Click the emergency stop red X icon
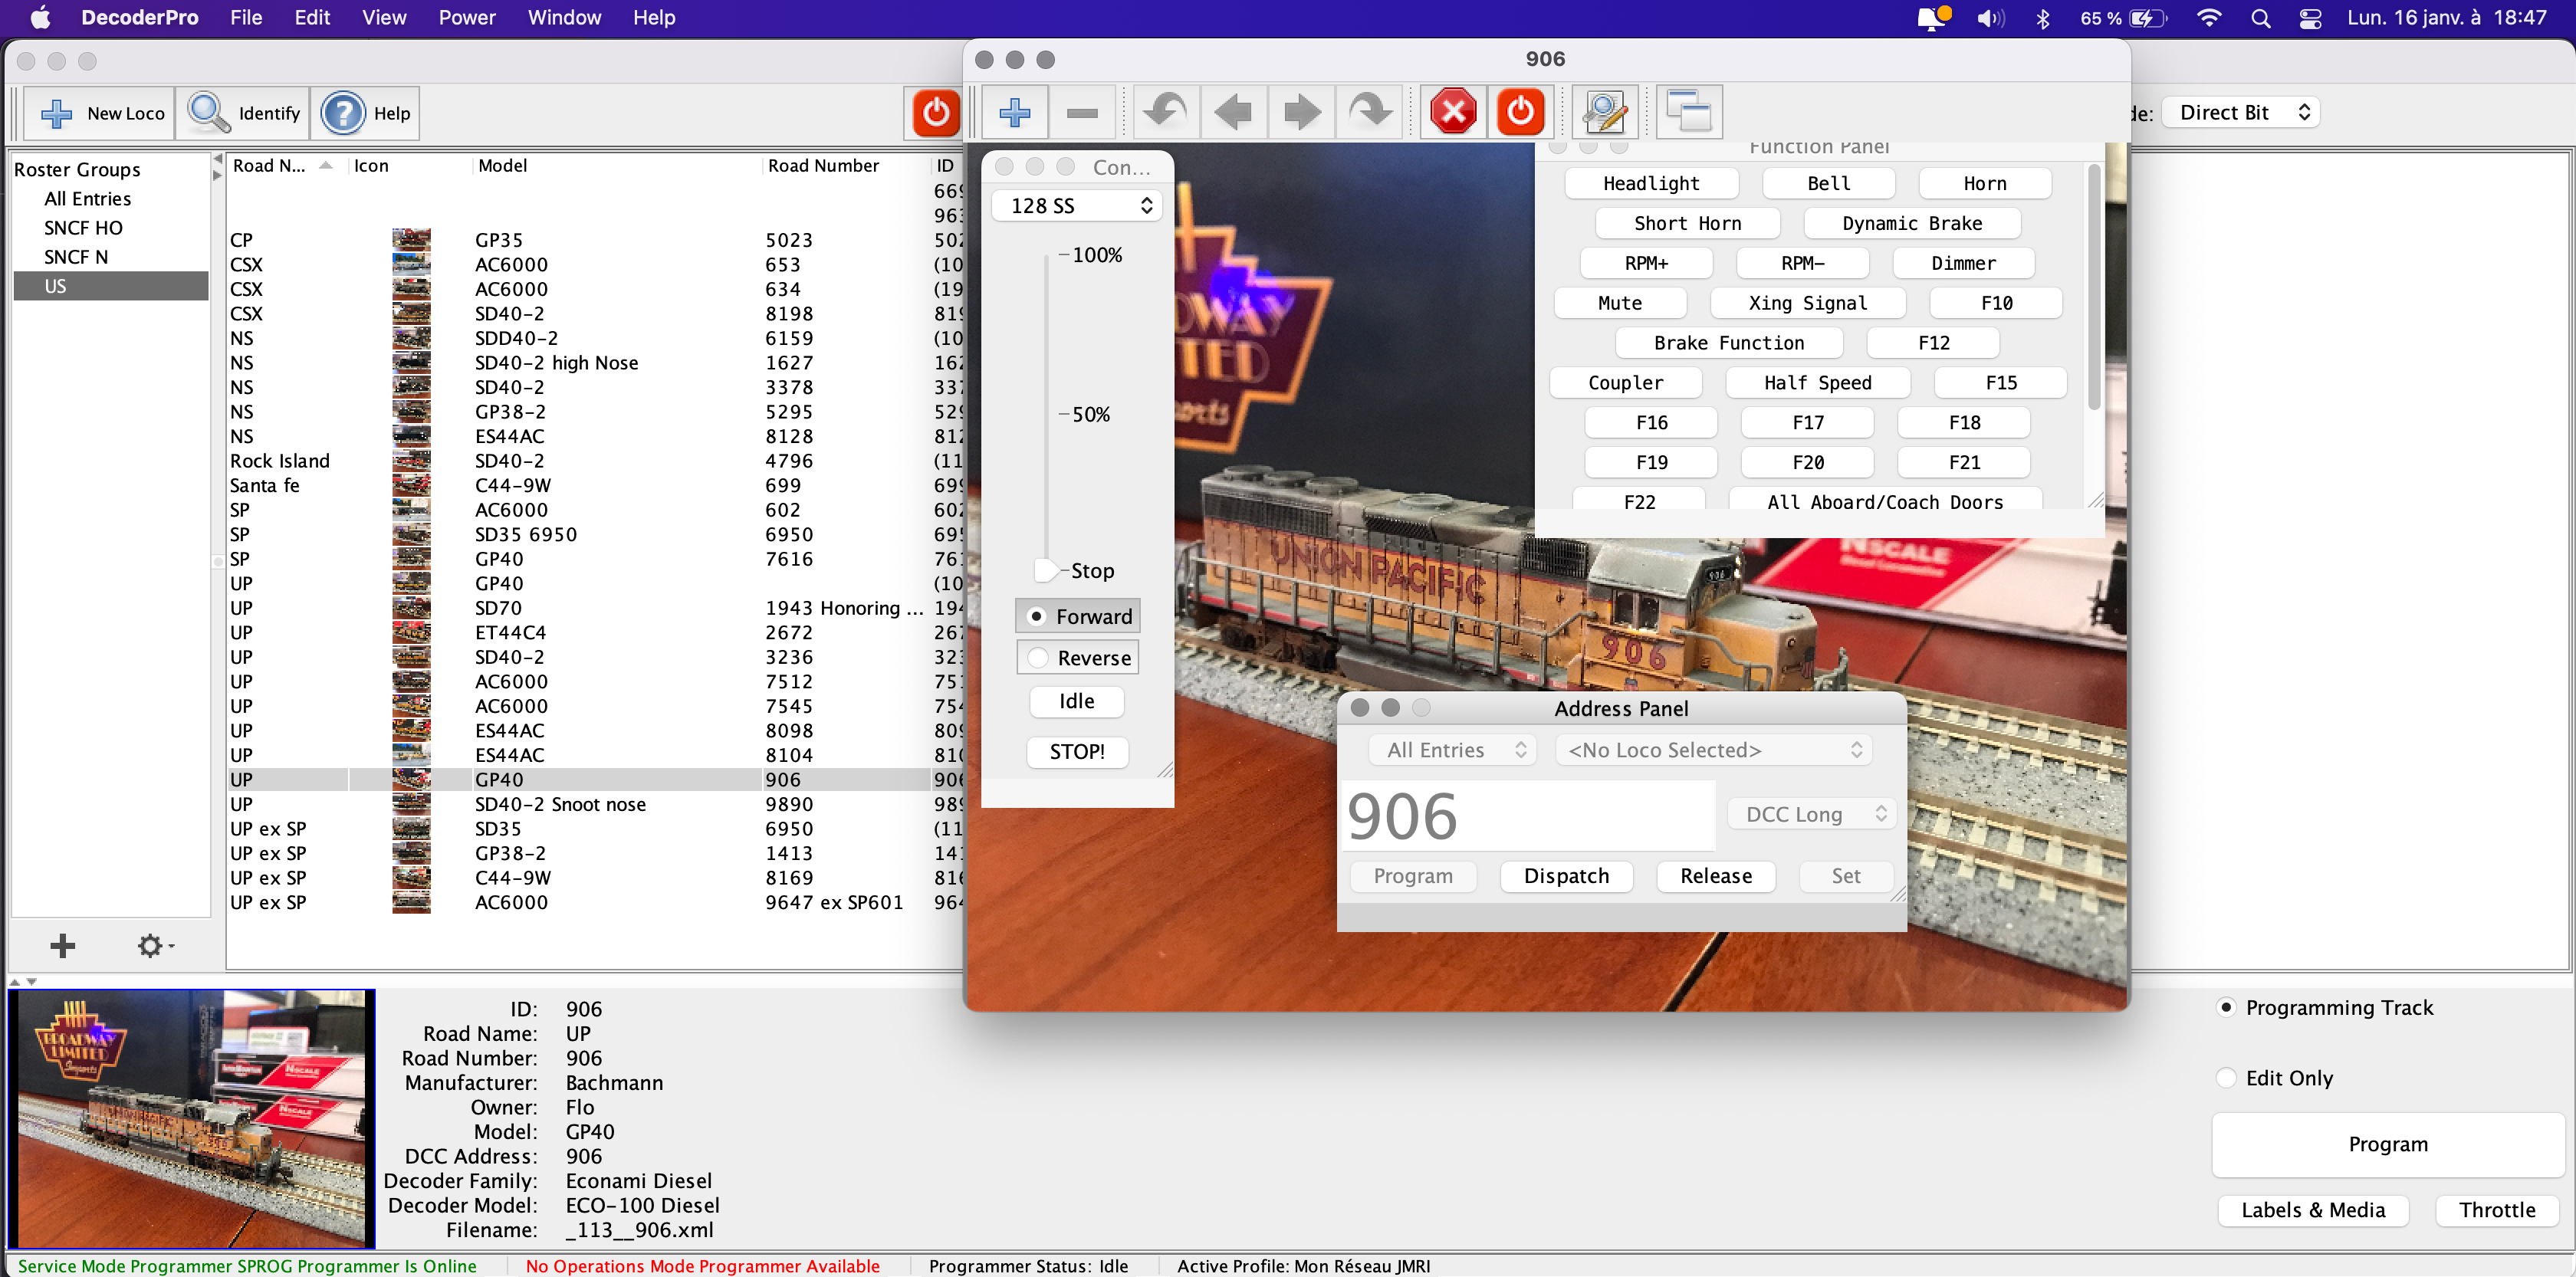Screen dimensions: 2576x1277 click(1453, 112)
